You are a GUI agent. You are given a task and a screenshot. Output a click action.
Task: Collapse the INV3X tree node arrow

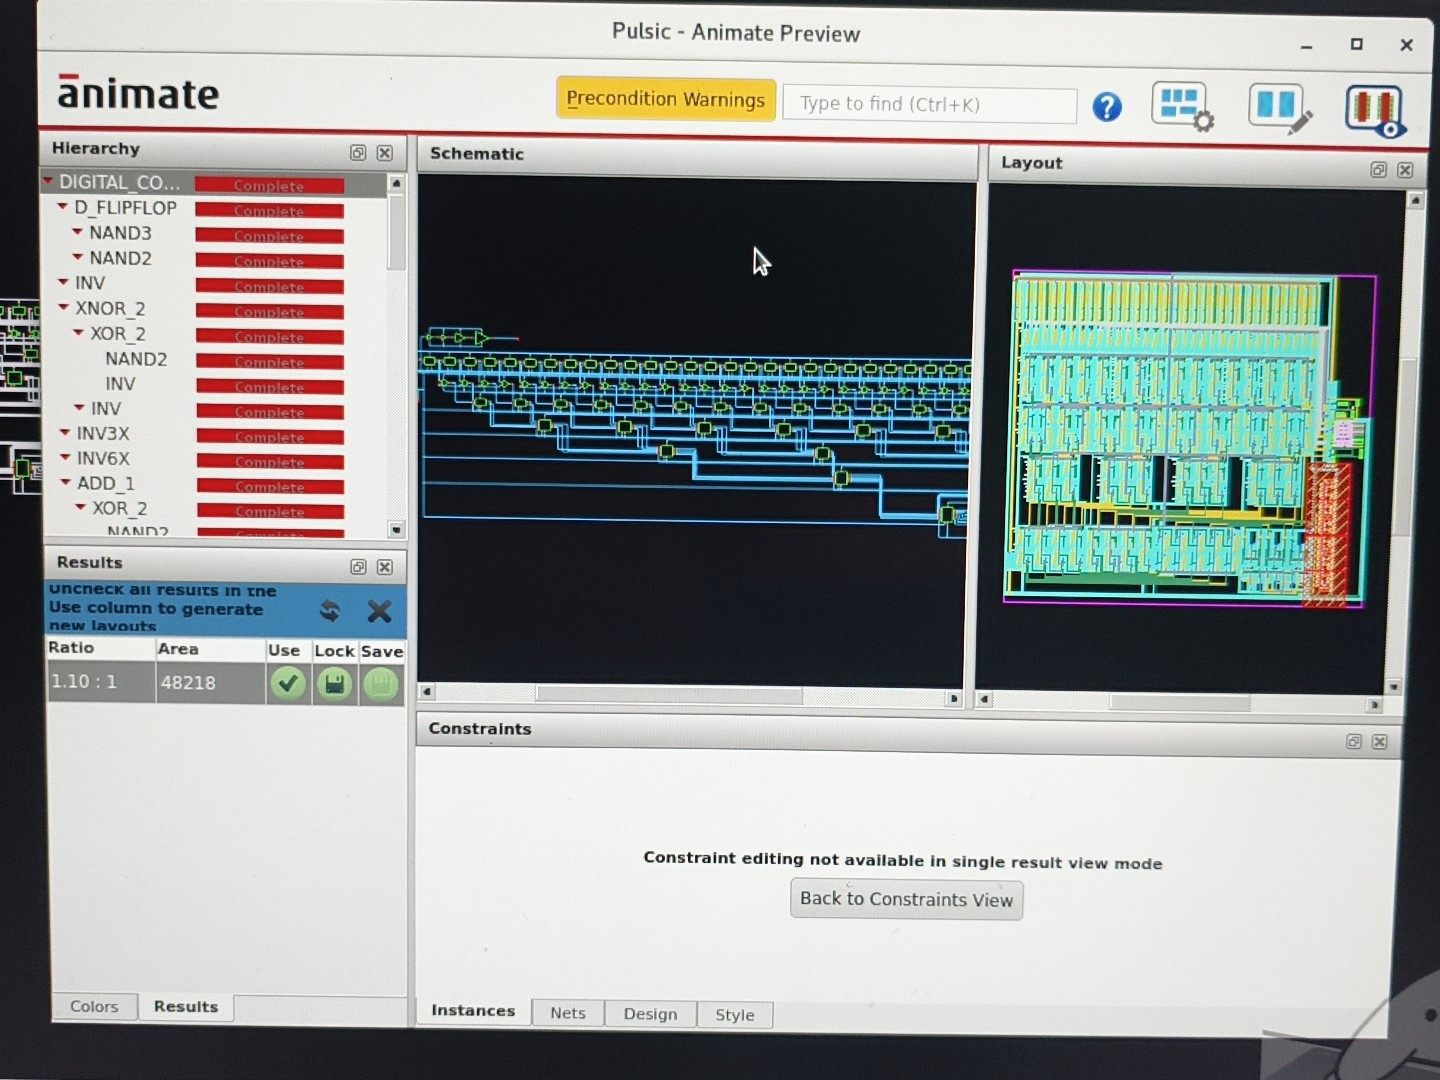pos(65,433)
